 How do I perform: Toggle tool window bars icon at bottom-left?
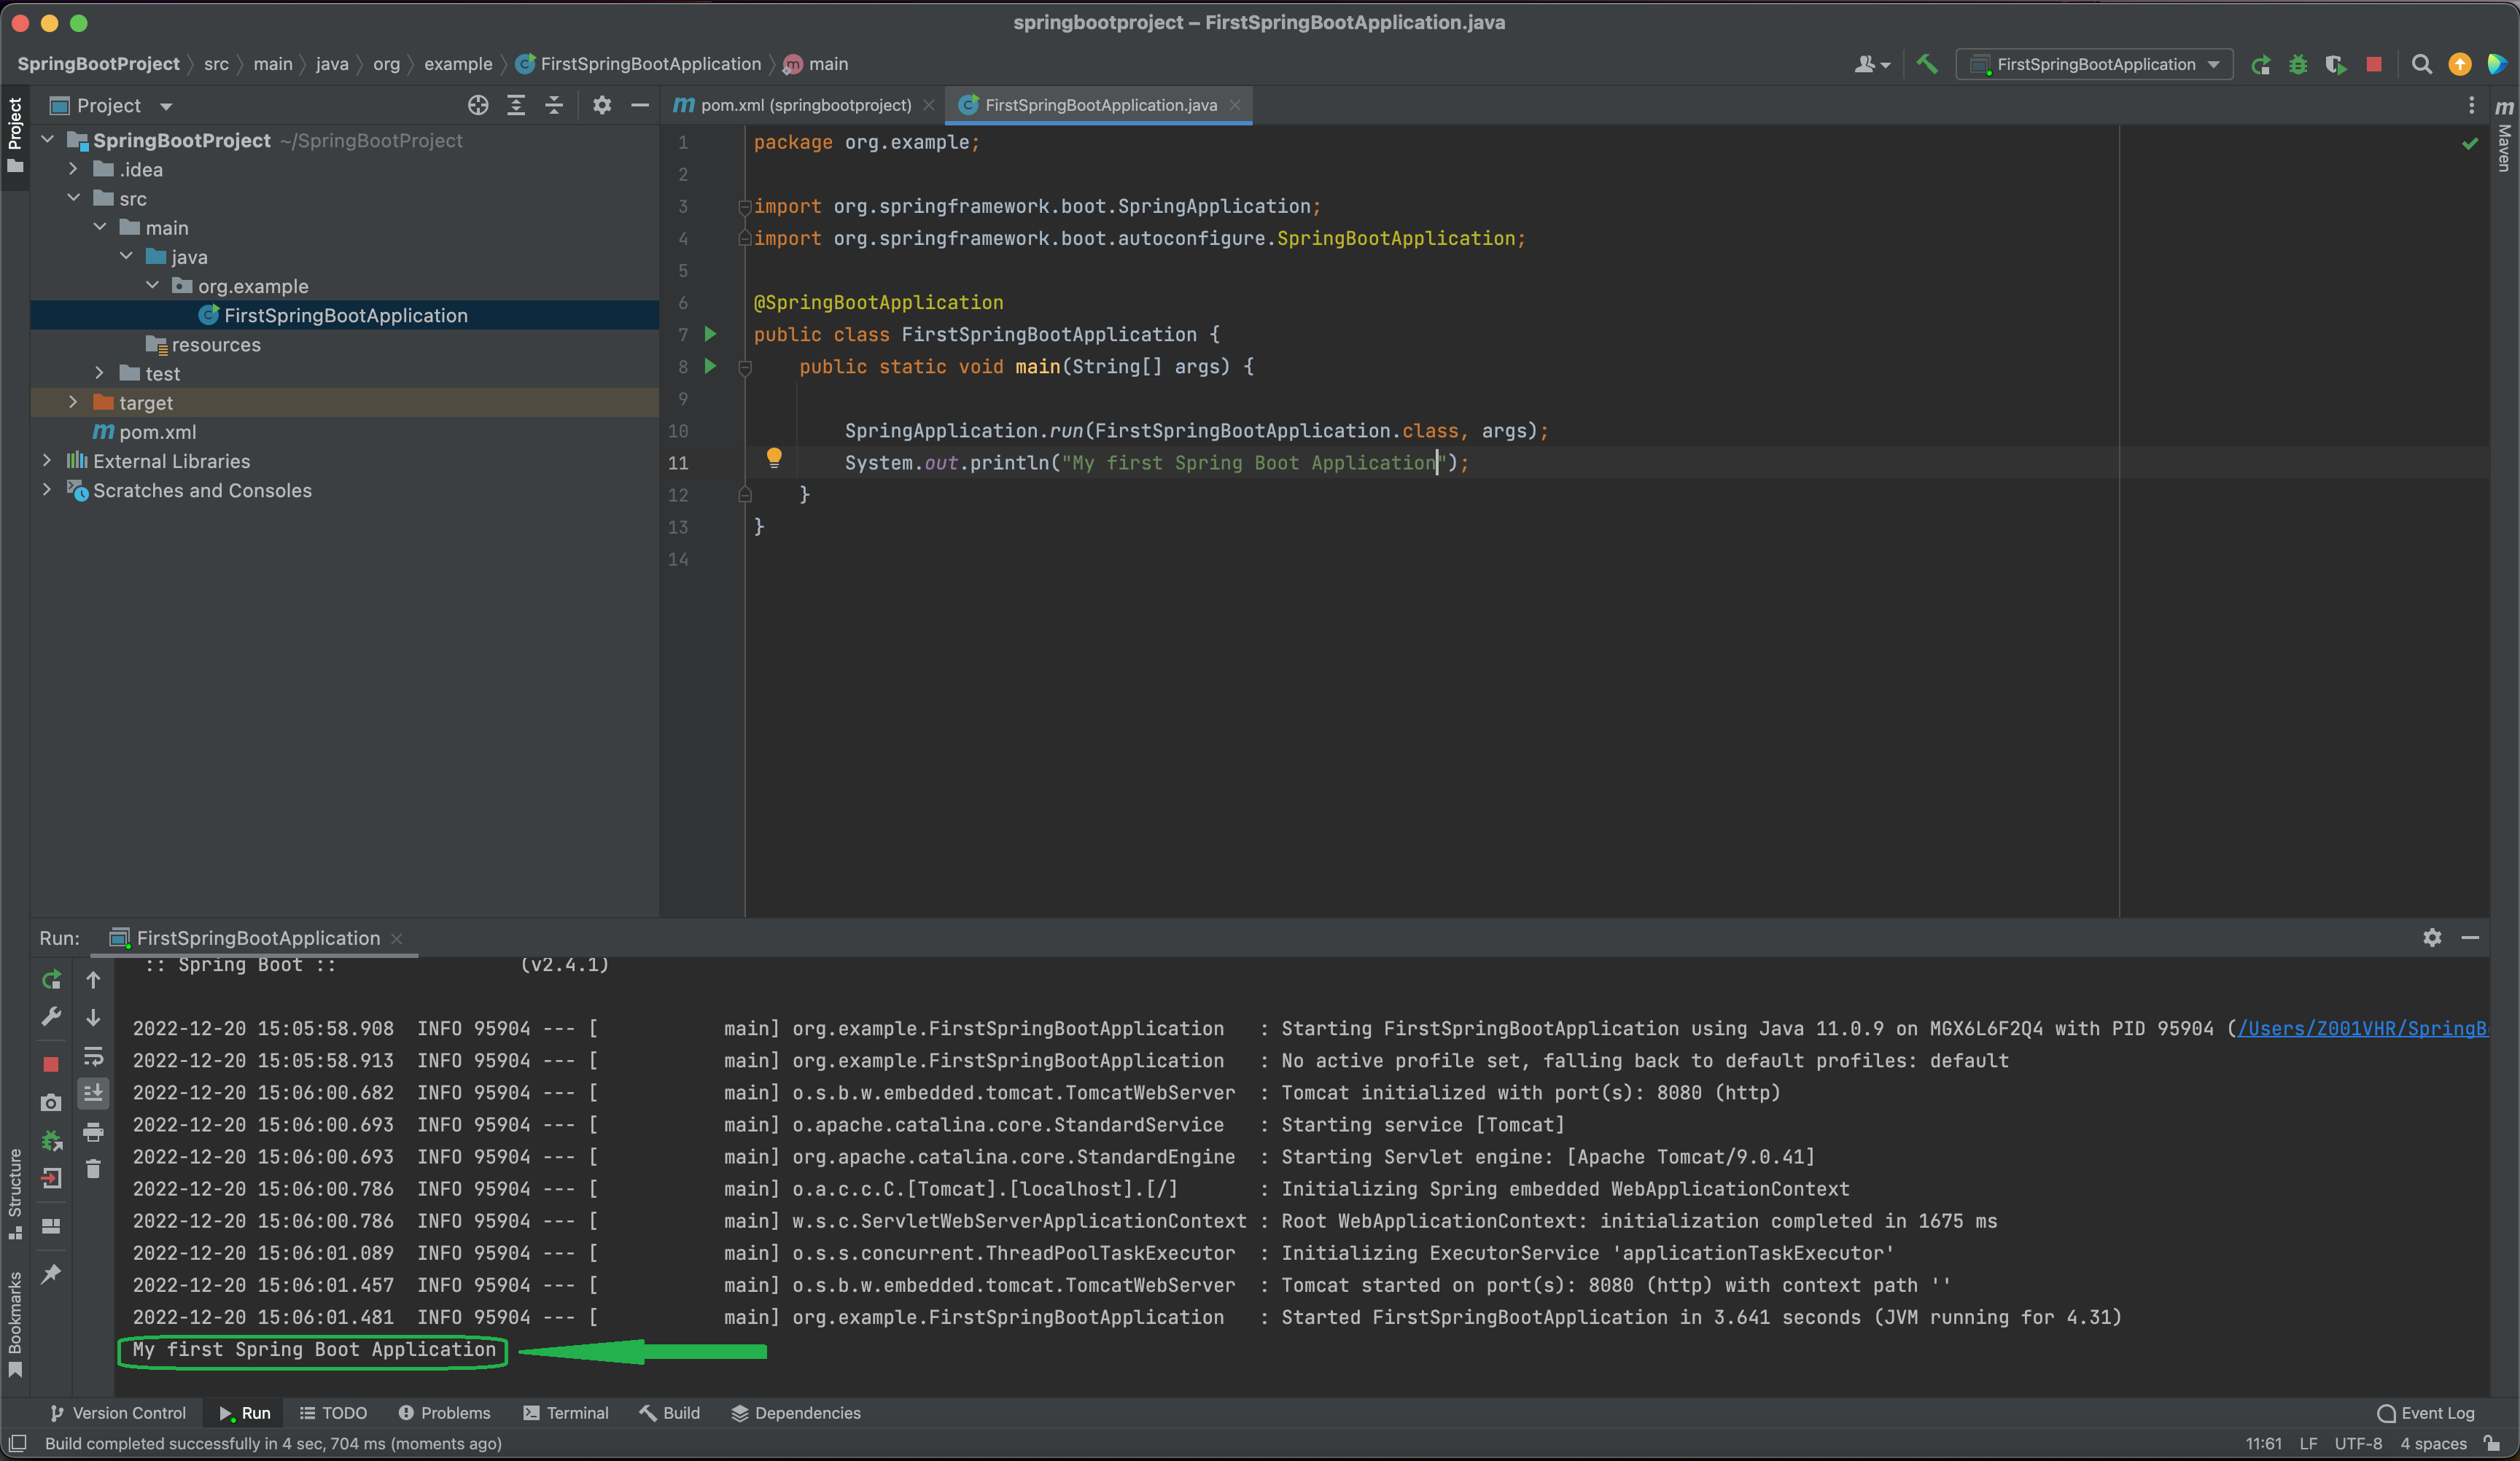[17, 1442]
